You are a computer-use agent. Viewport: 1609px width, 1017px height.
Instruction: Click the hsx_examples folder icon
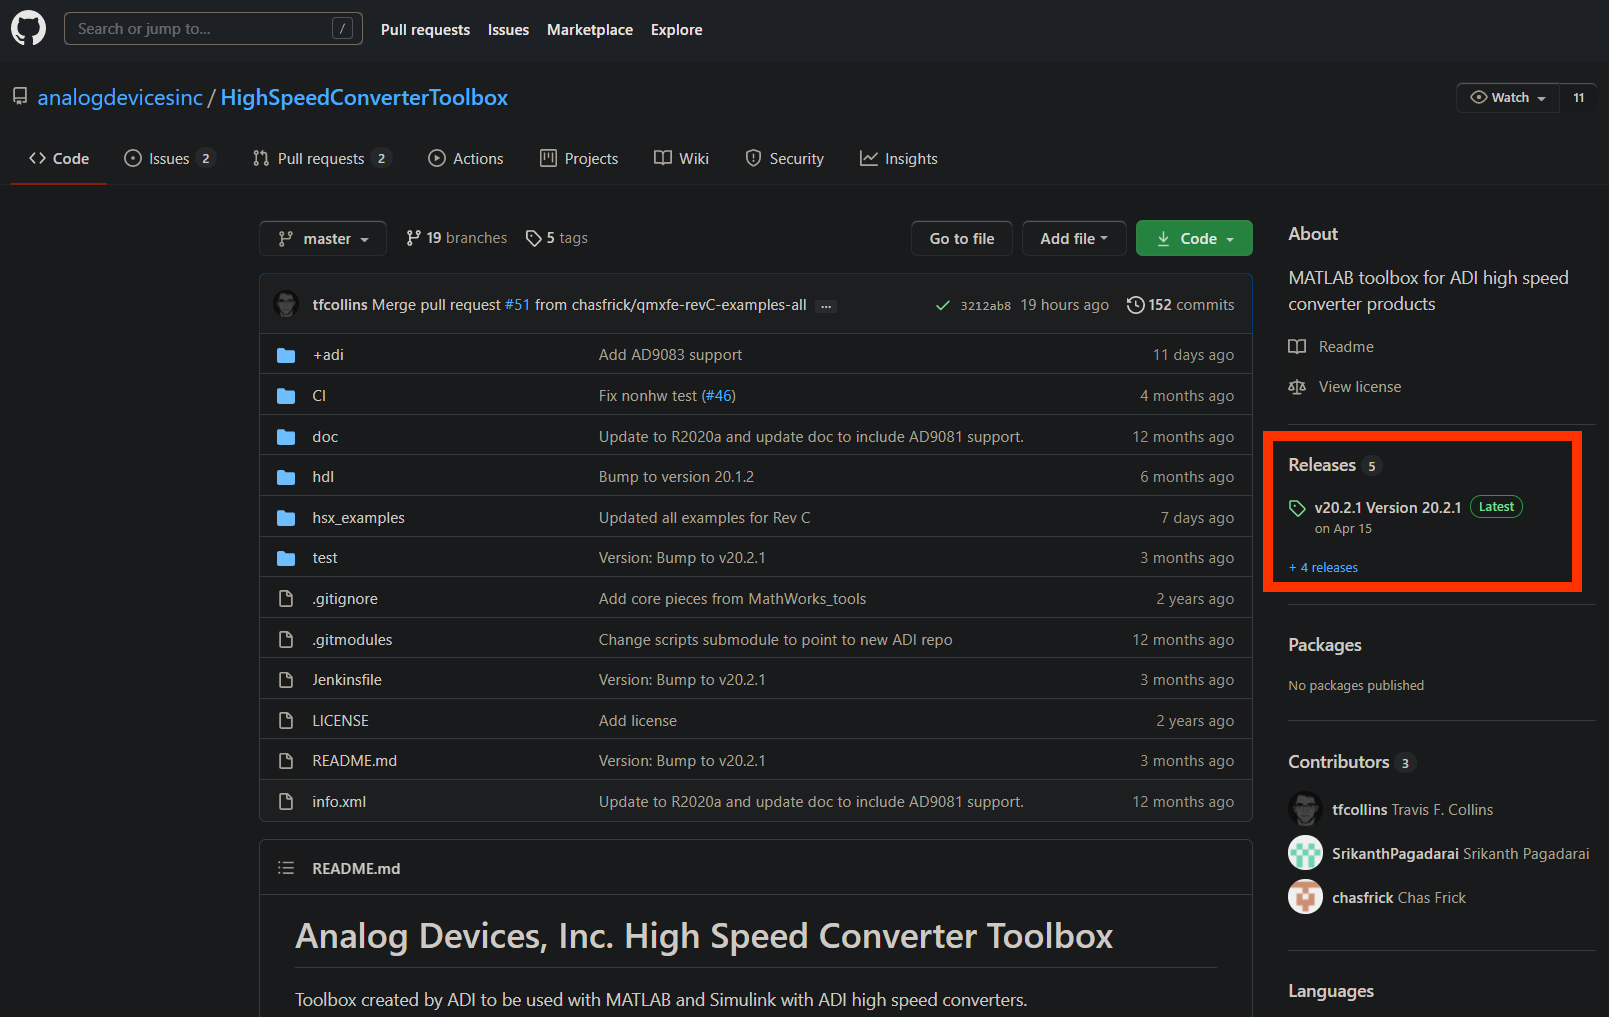286,518
